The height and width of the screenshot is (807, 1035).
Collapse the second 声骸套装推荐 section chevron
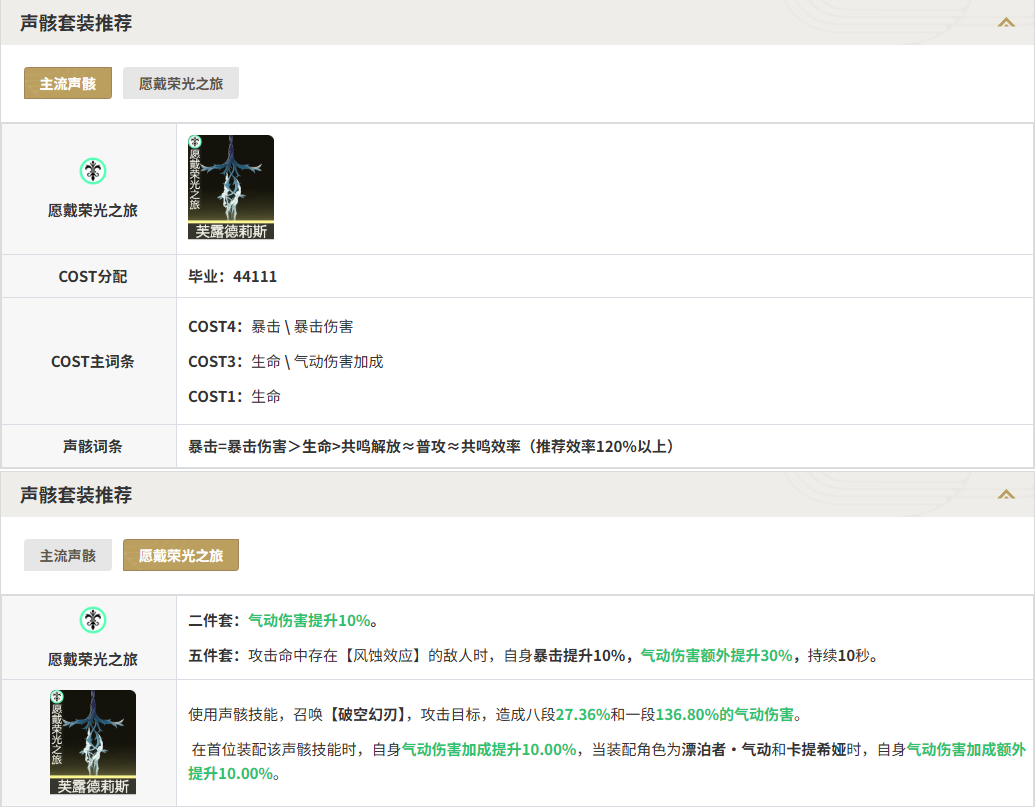pos(1005,494)
